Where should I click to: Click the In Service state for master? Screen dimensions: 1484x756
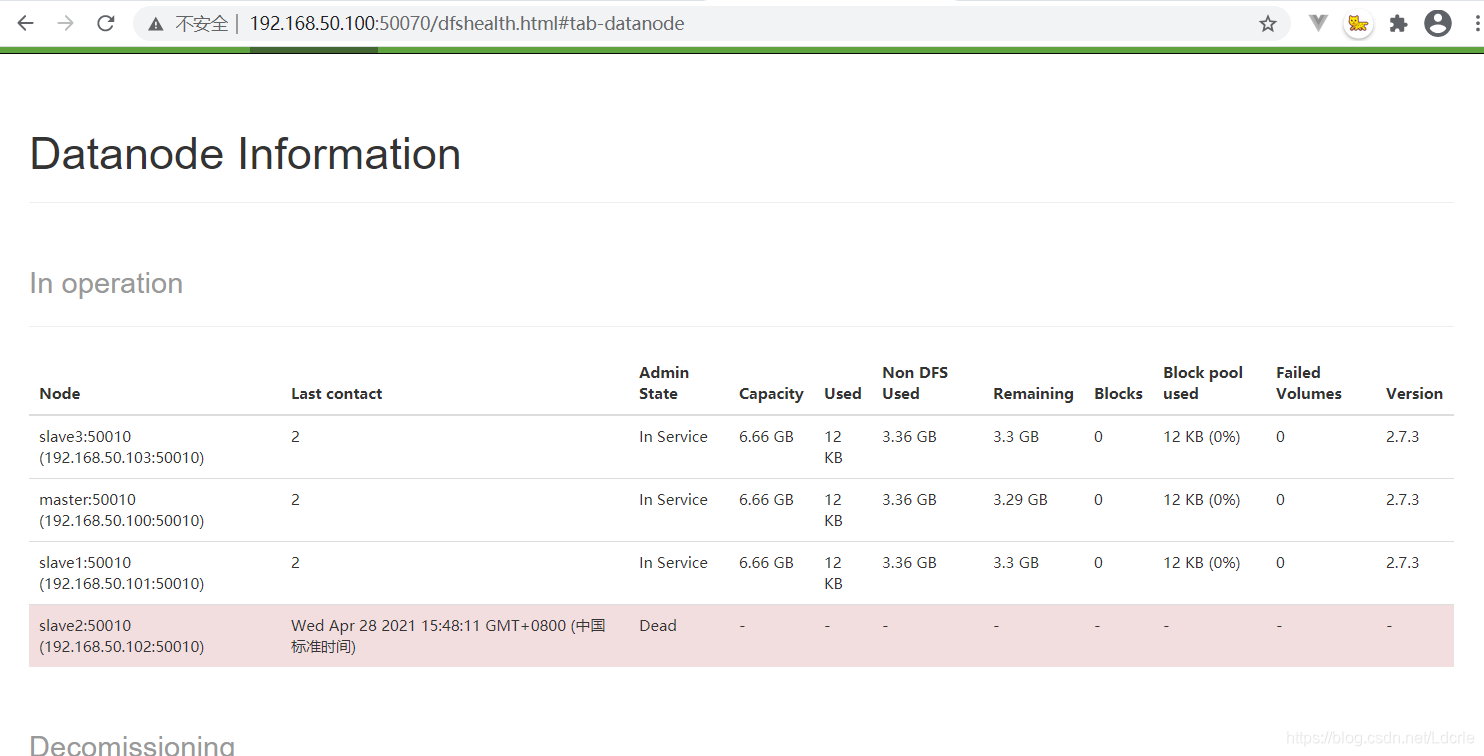tap(673, 500)
